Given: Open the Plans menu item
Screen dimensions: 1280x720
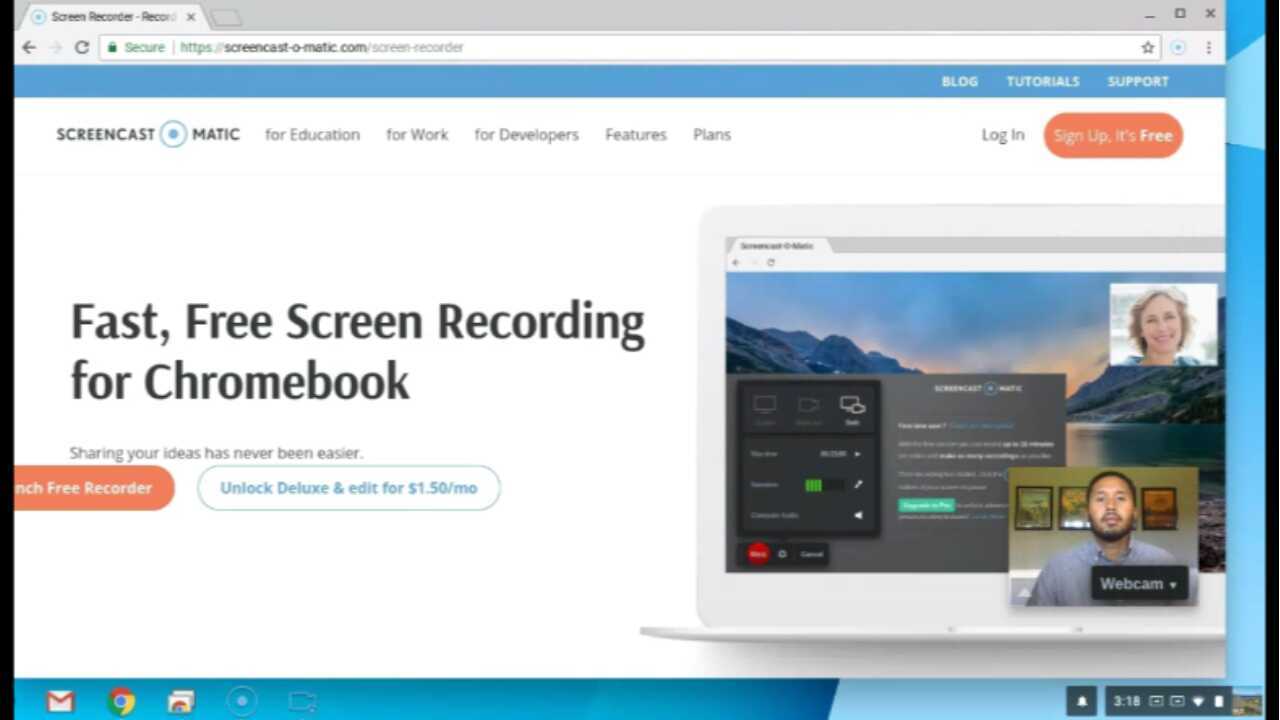Looking at the screenshot, I should (x=712, y=134).
